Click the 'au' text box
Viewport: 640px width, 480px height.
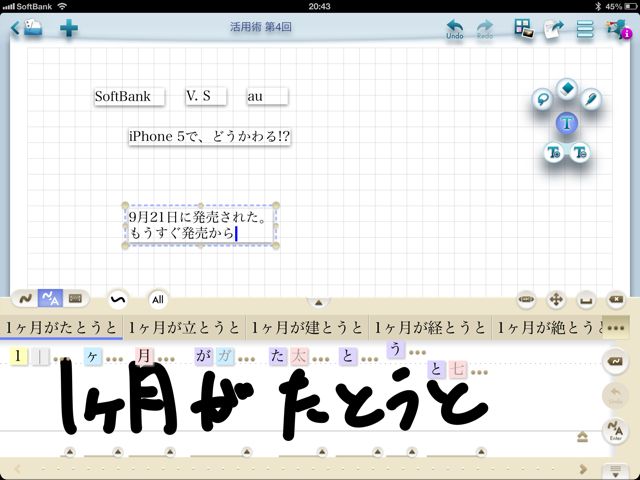(x=267, y=97)
